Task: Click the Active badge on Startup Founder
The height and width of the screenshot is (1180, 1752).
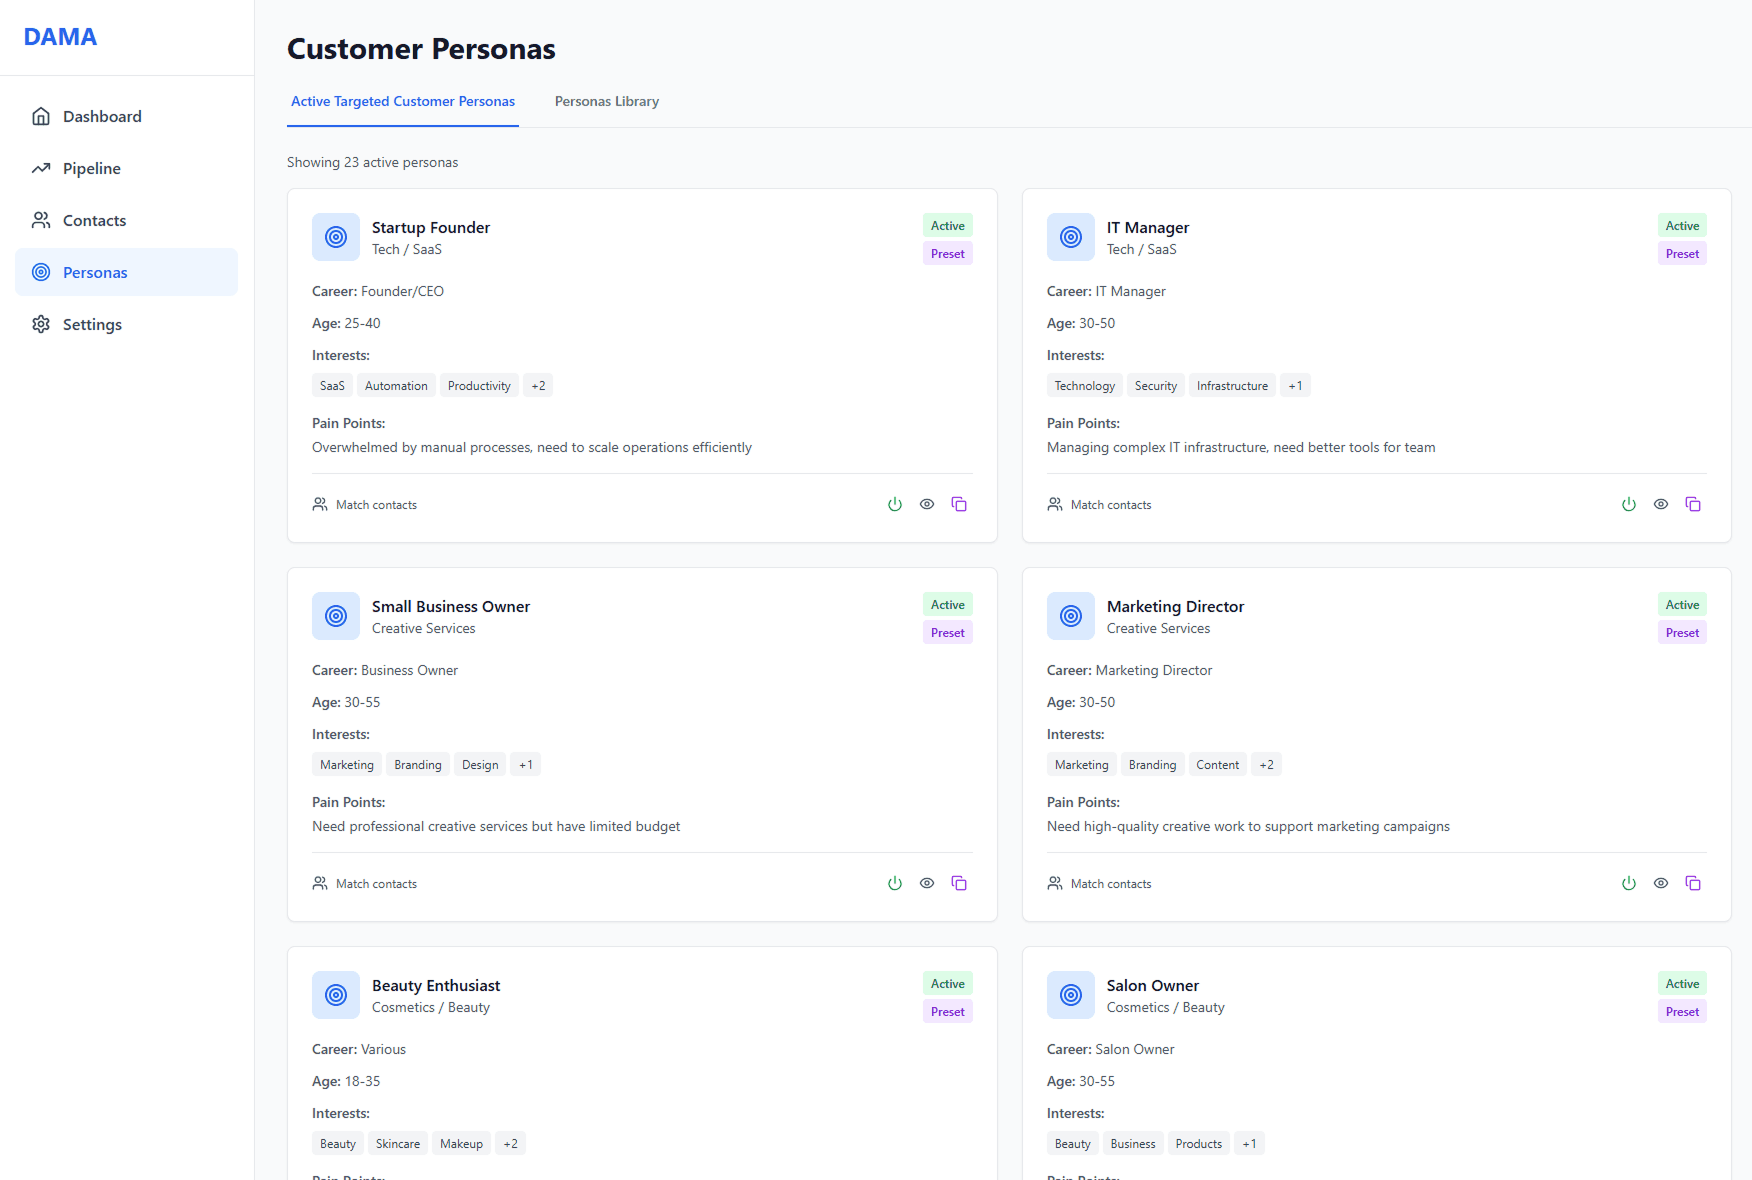Action: click(948, 226)
